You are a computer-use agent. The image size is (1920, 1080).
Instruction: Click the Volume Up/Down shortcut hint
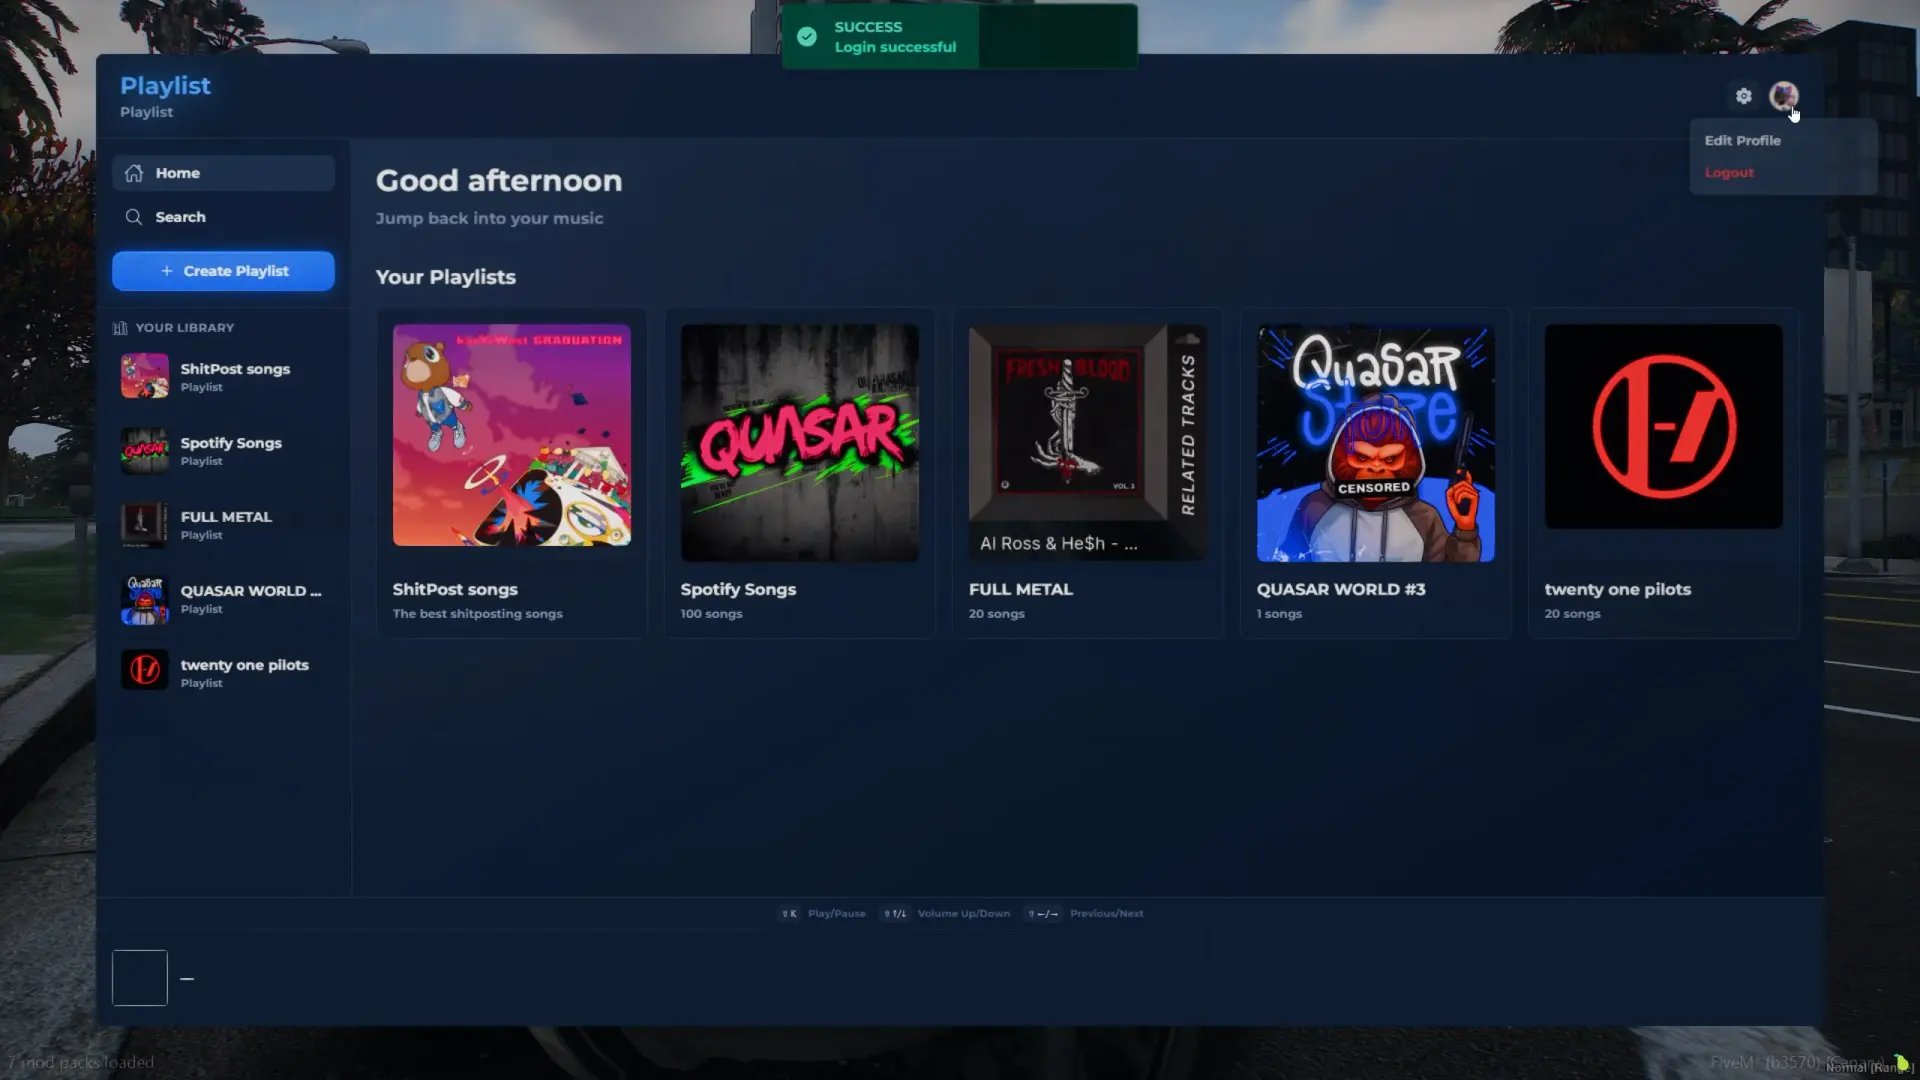pyautogui.click(x=946, y=914)
